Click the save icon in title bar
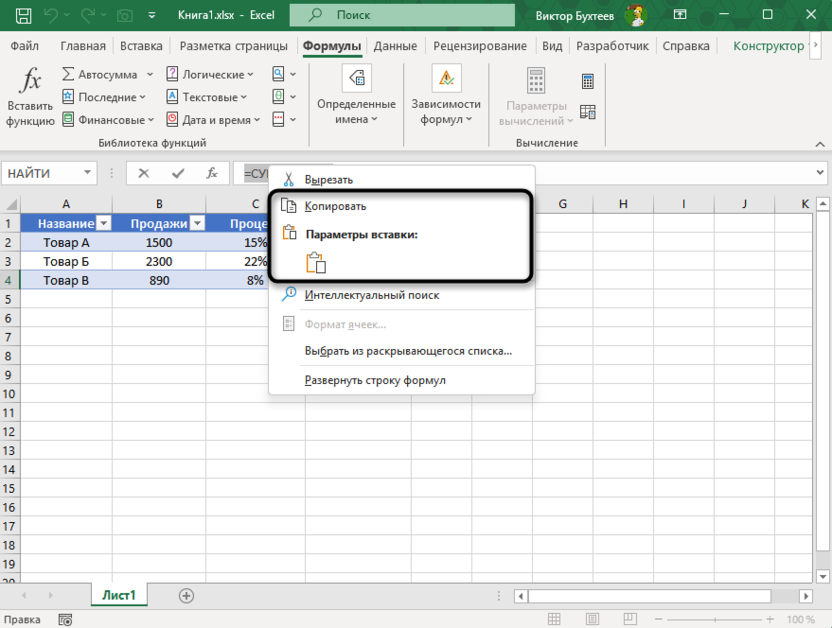Viewport: 832px width, 628px height. (23, 16)
